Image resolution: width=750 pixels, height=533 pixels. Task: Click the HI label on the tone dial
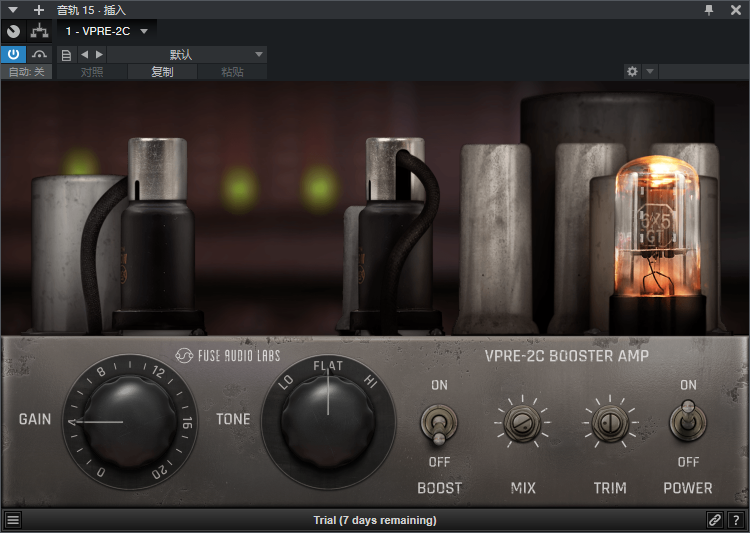370,381
